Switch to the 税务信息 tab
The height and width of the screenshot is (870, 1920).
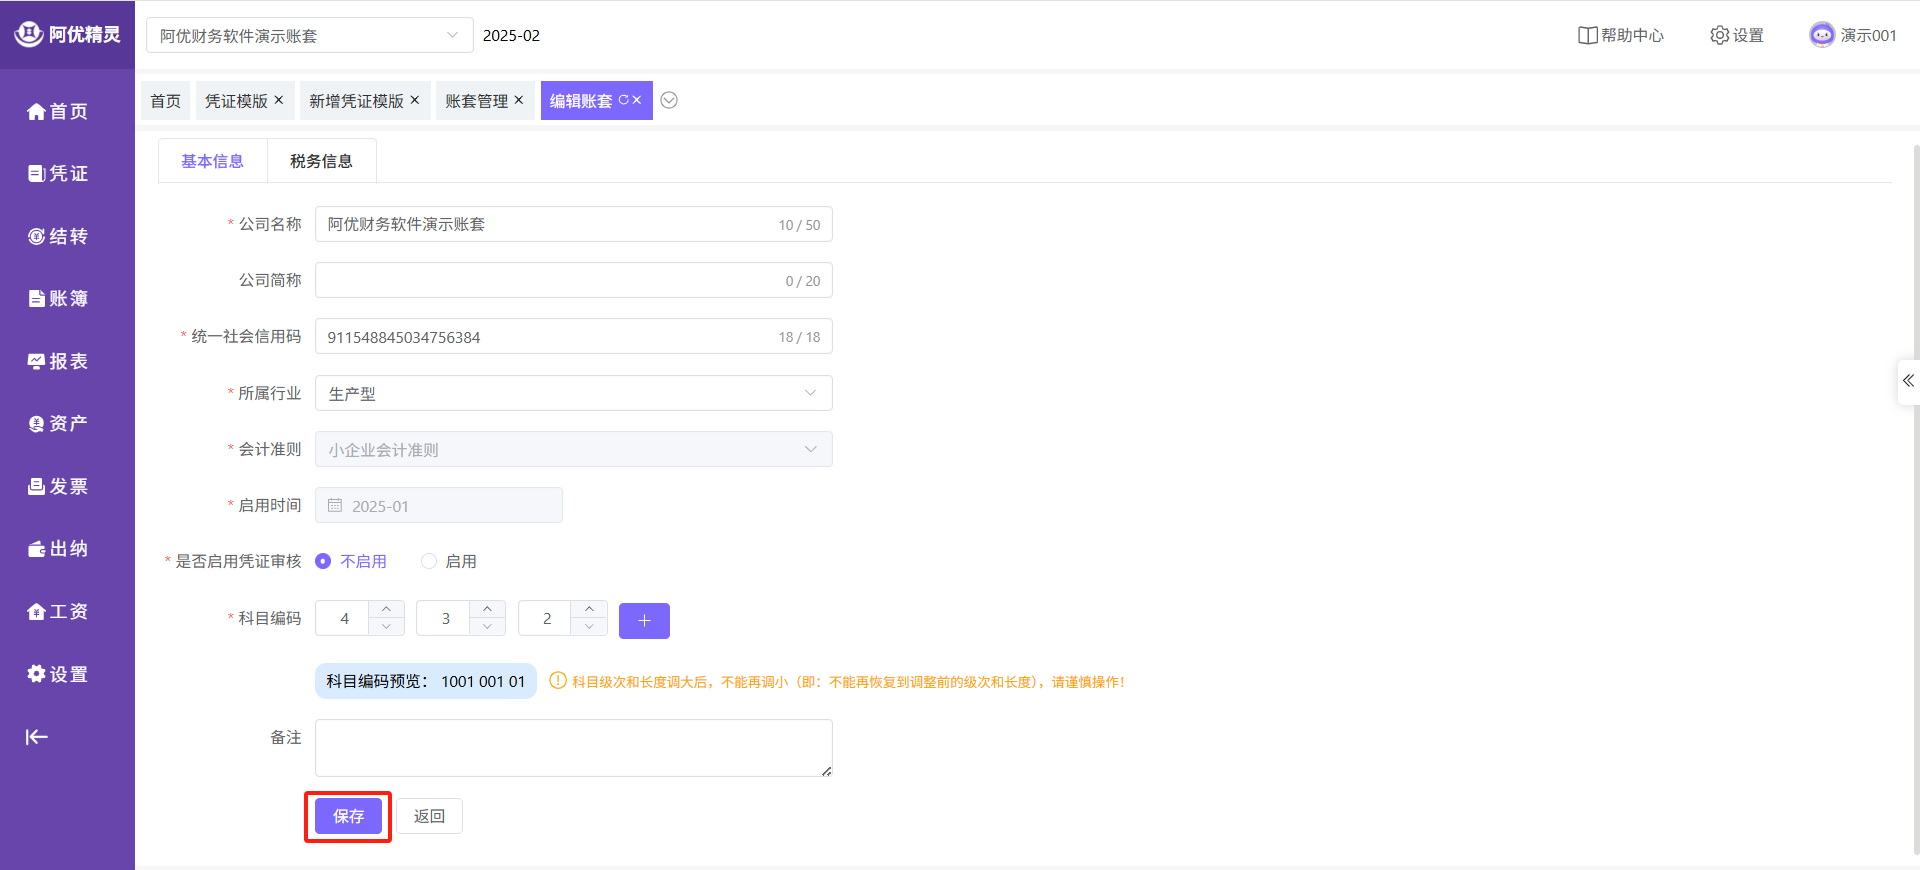[321, 161]
